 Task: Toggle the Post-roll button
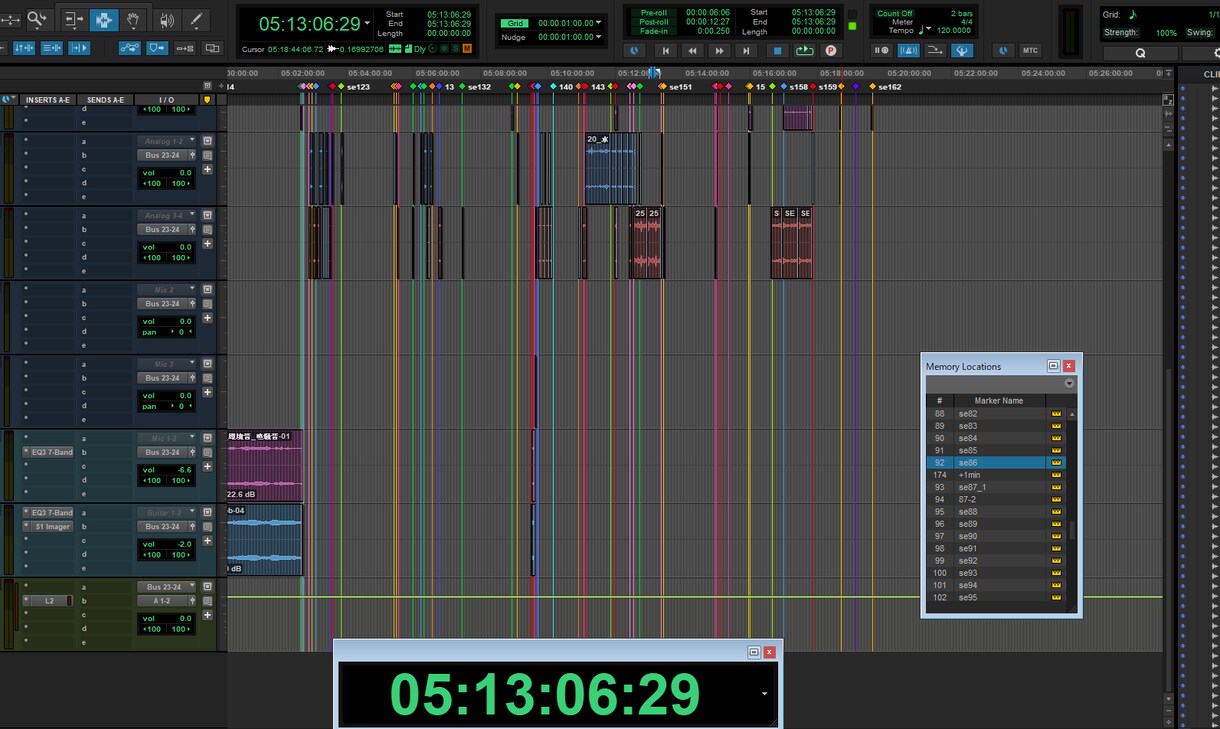(653, 21)
